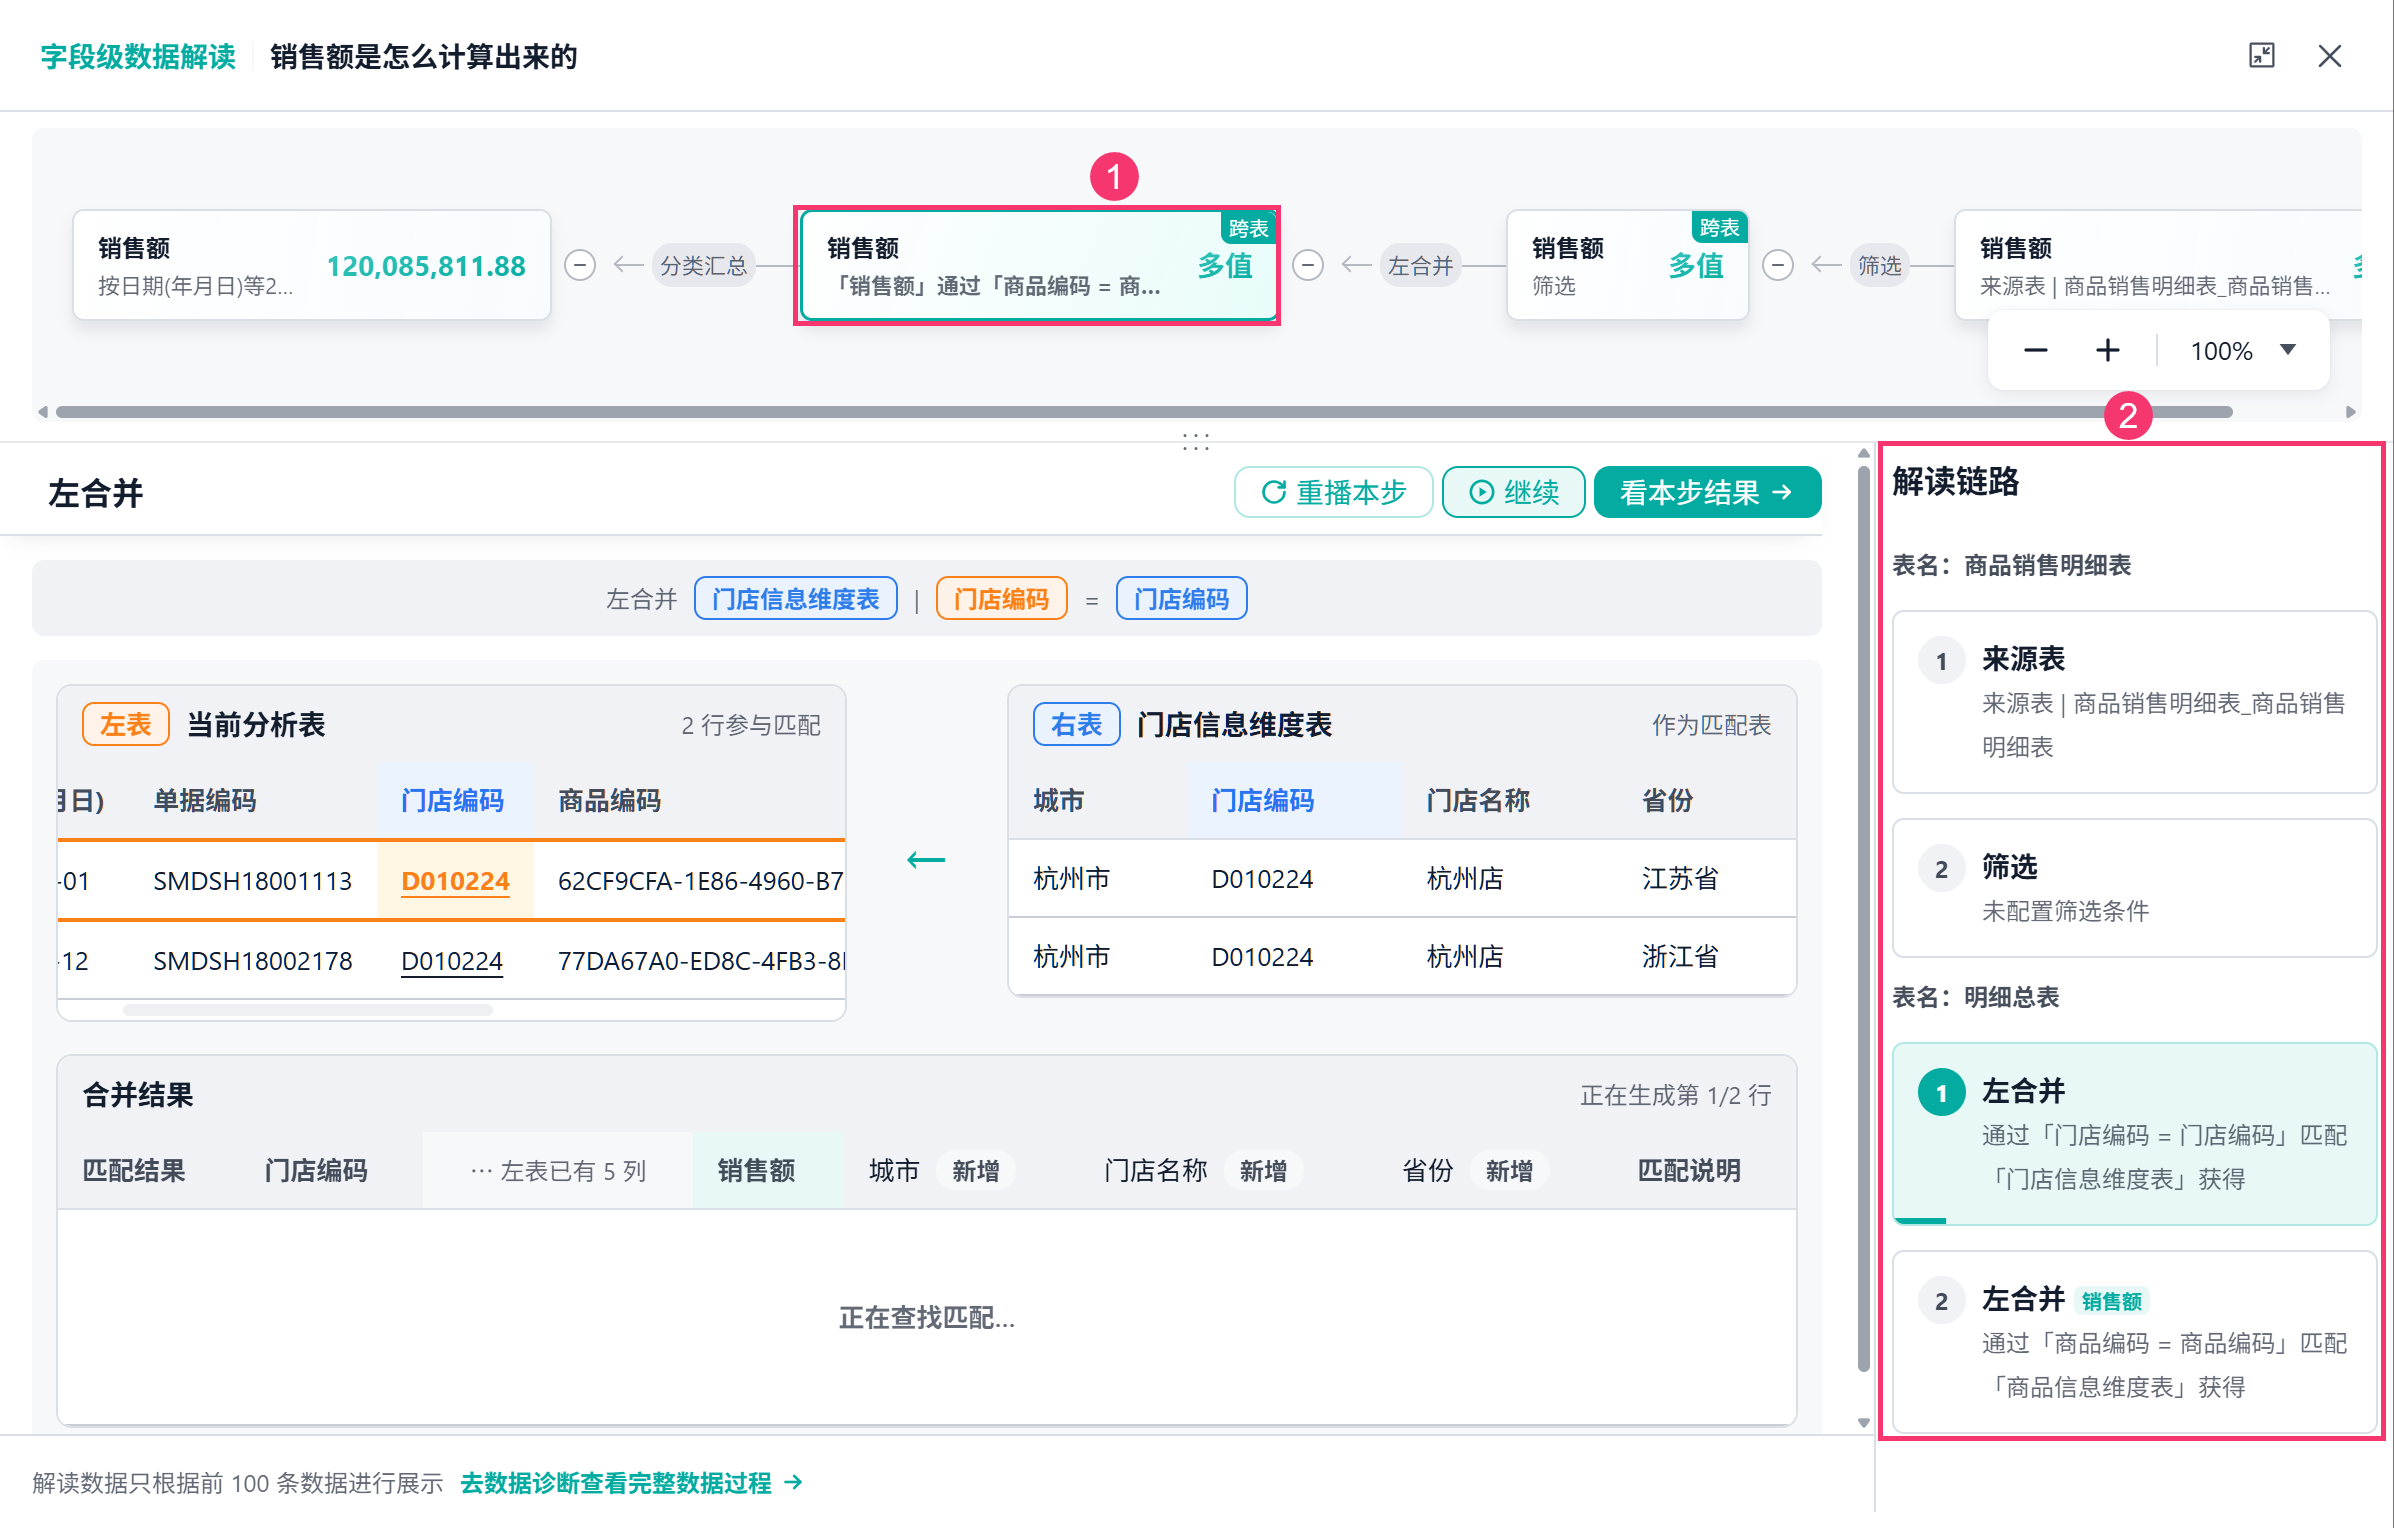Viewport: 2394px width, 1528px height.
Task: Collapse the node after the highlighted 多值 card
Action: tap(1308, 265)
